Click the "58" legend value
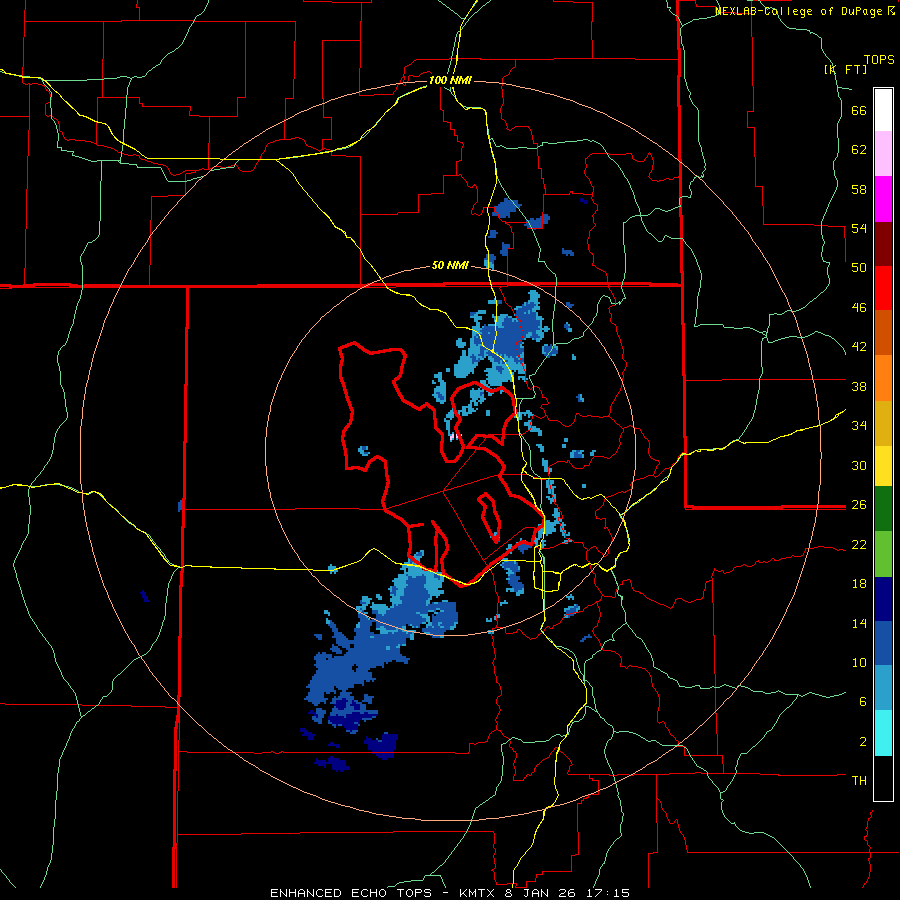This screenshot has height=900, width=900. (859, 189)
